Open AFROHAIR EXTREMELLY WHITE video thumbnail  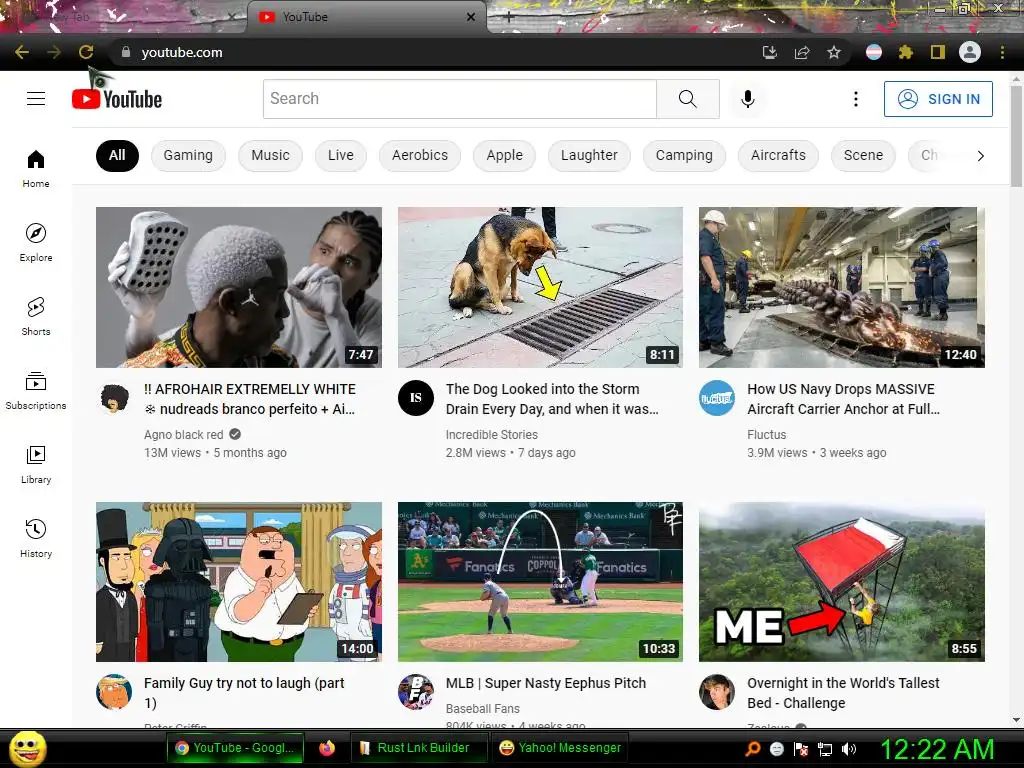click(x=239, y=287)
